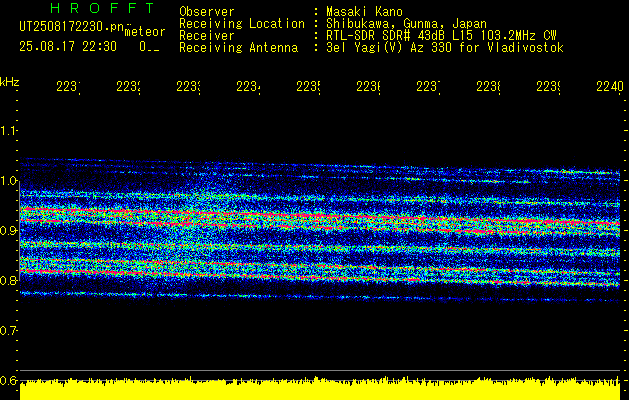629x400 pixels.
Task: Click the kHz axis unit label
Action: pyautogui.click(x=9, y=82)
